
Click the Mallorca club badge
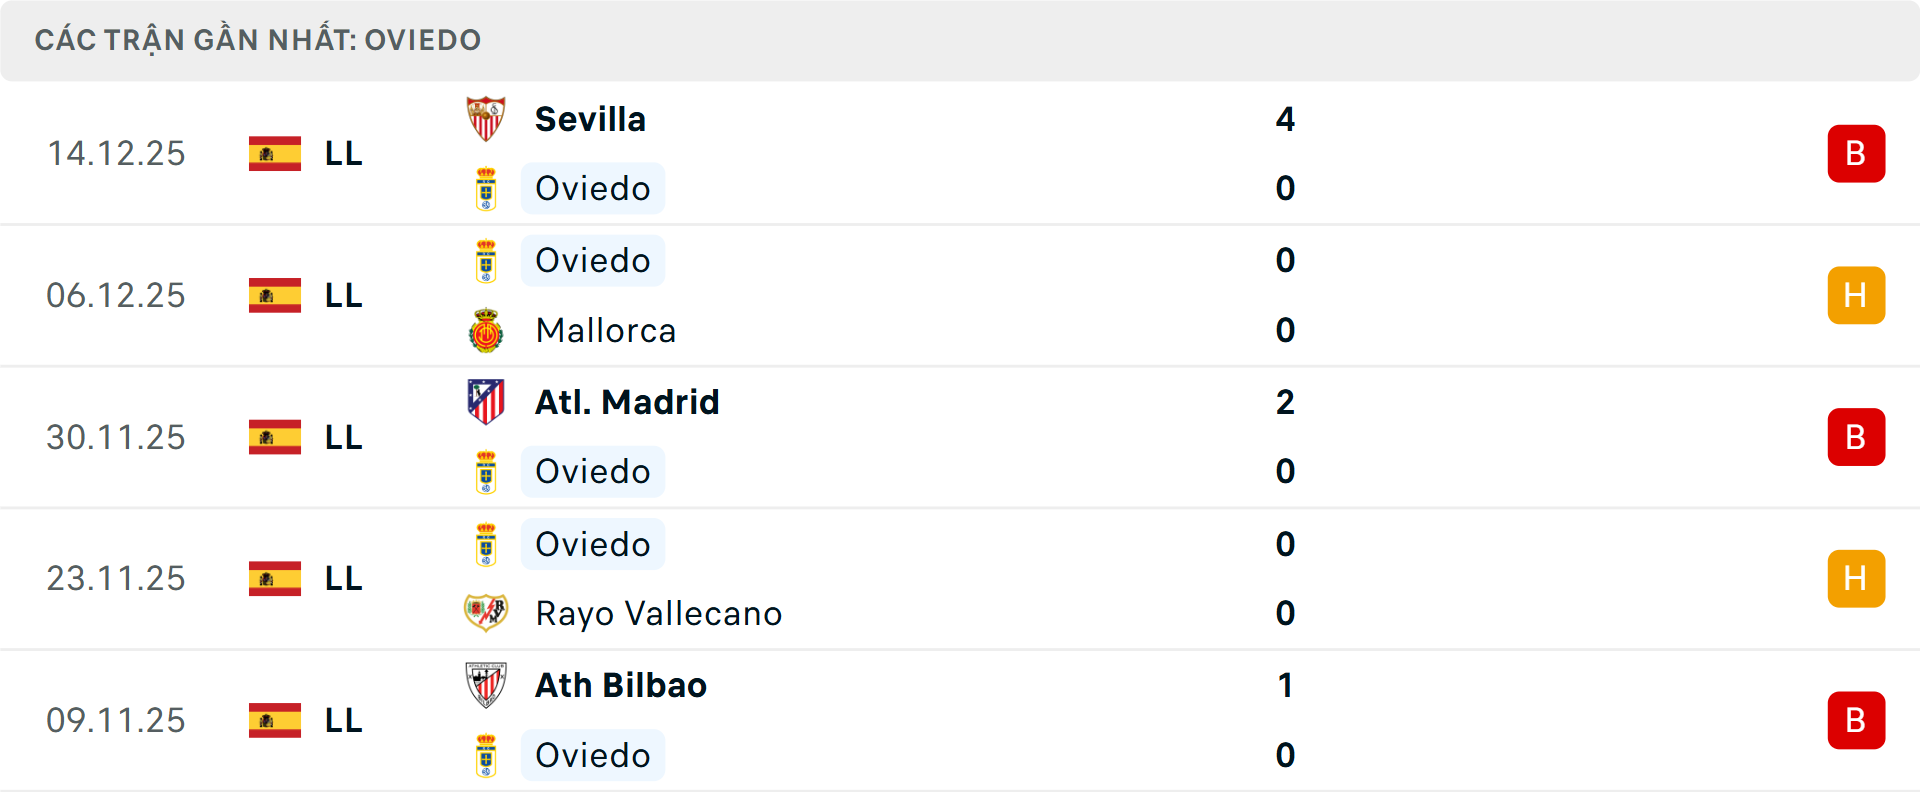click(x=487, y=330)
